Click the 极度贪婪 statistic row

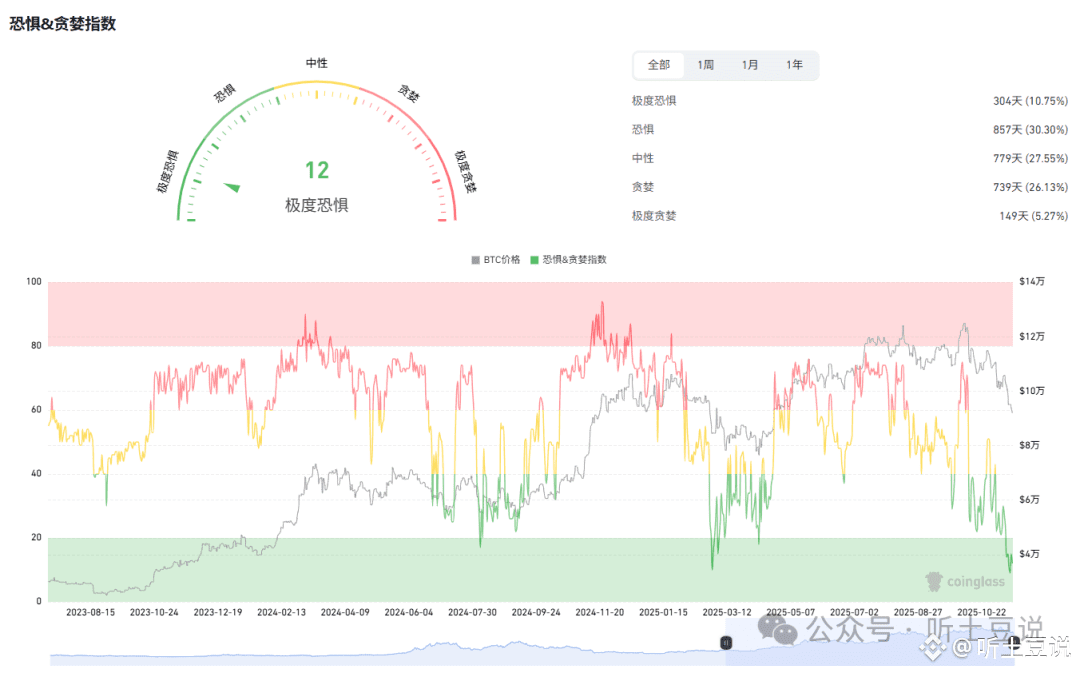[654, 215]
